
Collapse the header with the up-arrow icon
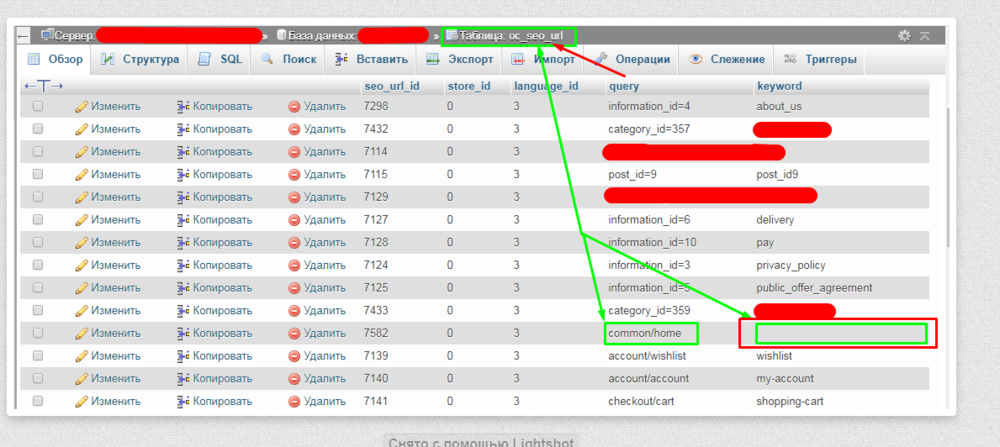click(x=925, y=35)
